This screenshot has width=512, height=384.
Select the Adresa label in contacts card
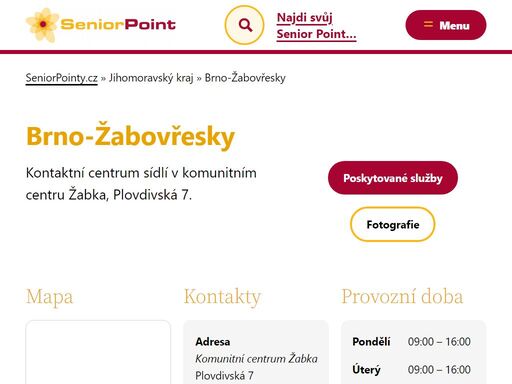point(213,342)
